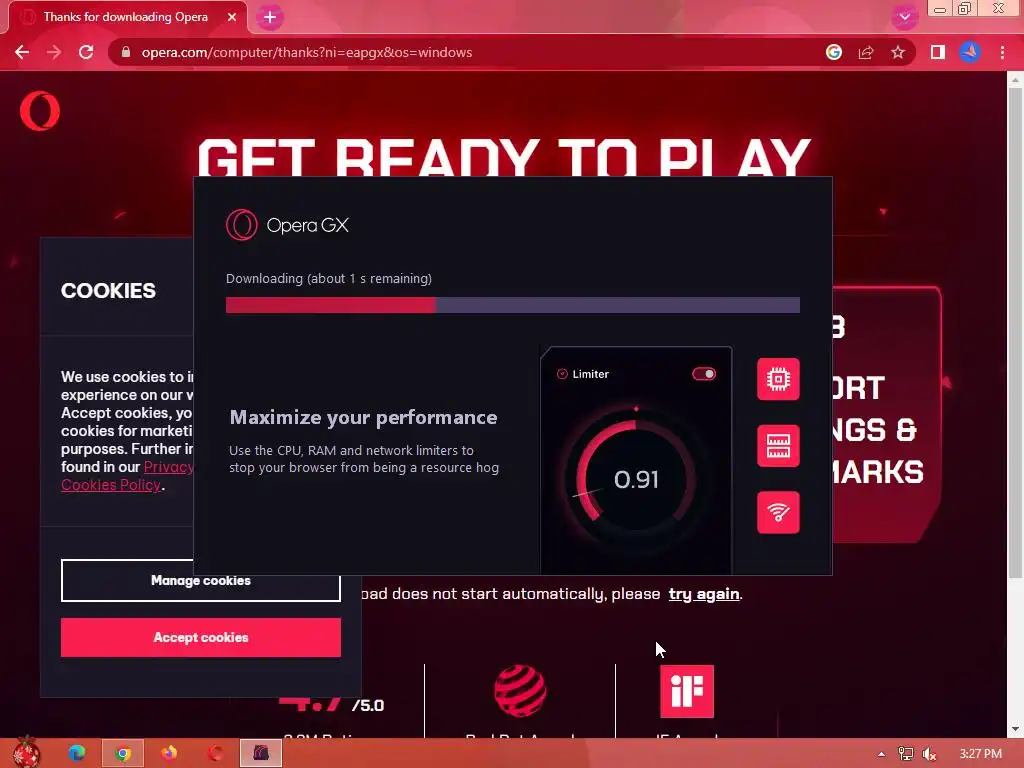Show hidden system tray icons

coord(882,754)
